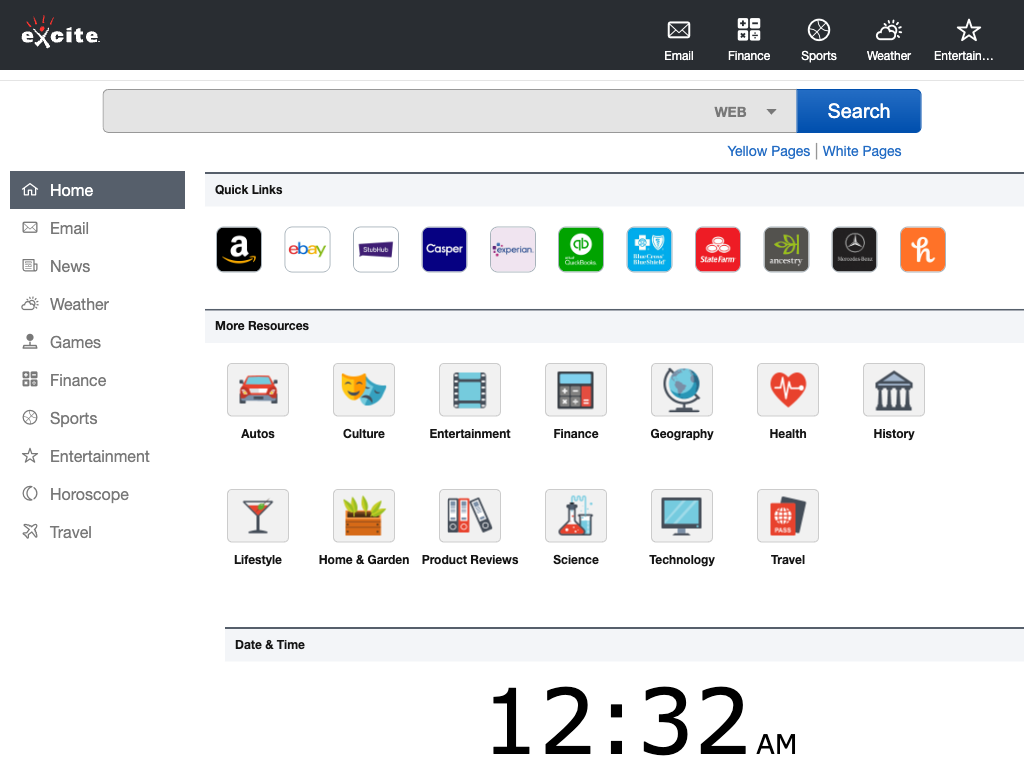Click inside the search text field
The image size is (1024, 768).
pyautogui.click(x=400, y=111)
